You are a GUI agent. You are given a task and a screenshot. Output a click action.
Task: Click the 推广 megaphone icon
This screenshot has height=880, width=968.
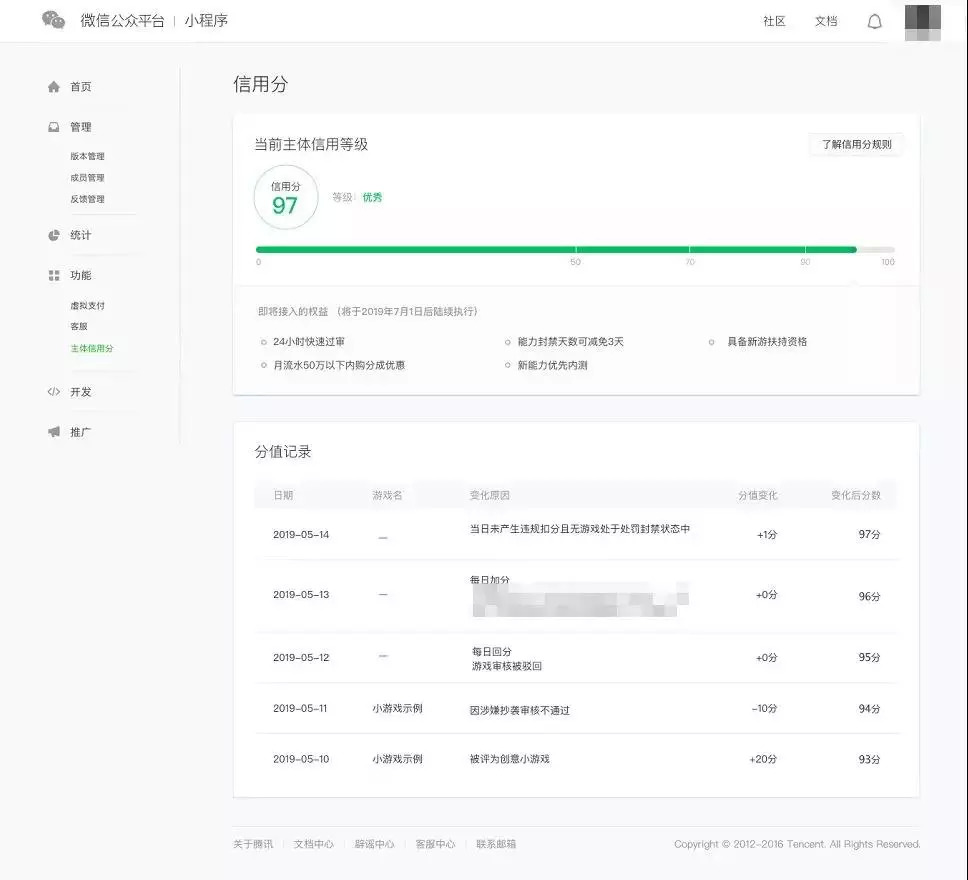pos(54,432)
